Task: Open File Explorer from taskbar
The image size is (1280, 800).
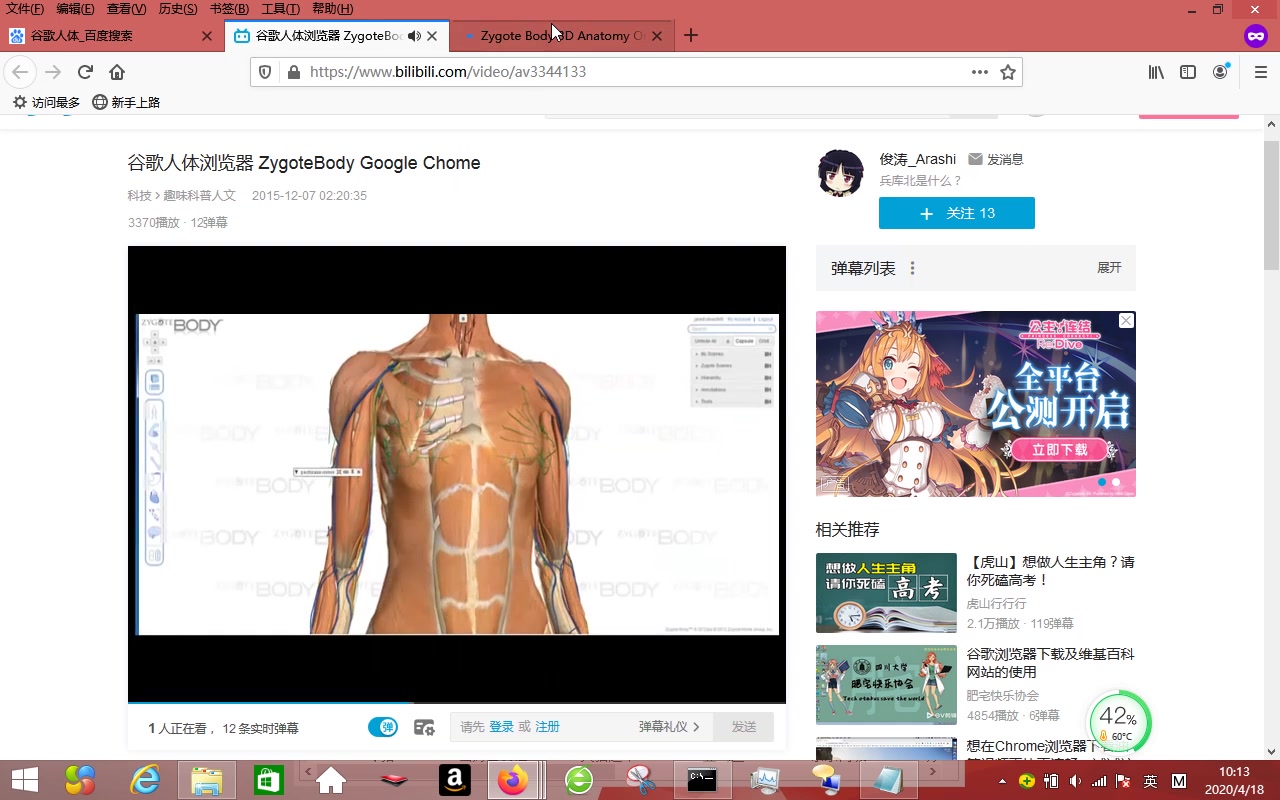Action: click(206, 780)
